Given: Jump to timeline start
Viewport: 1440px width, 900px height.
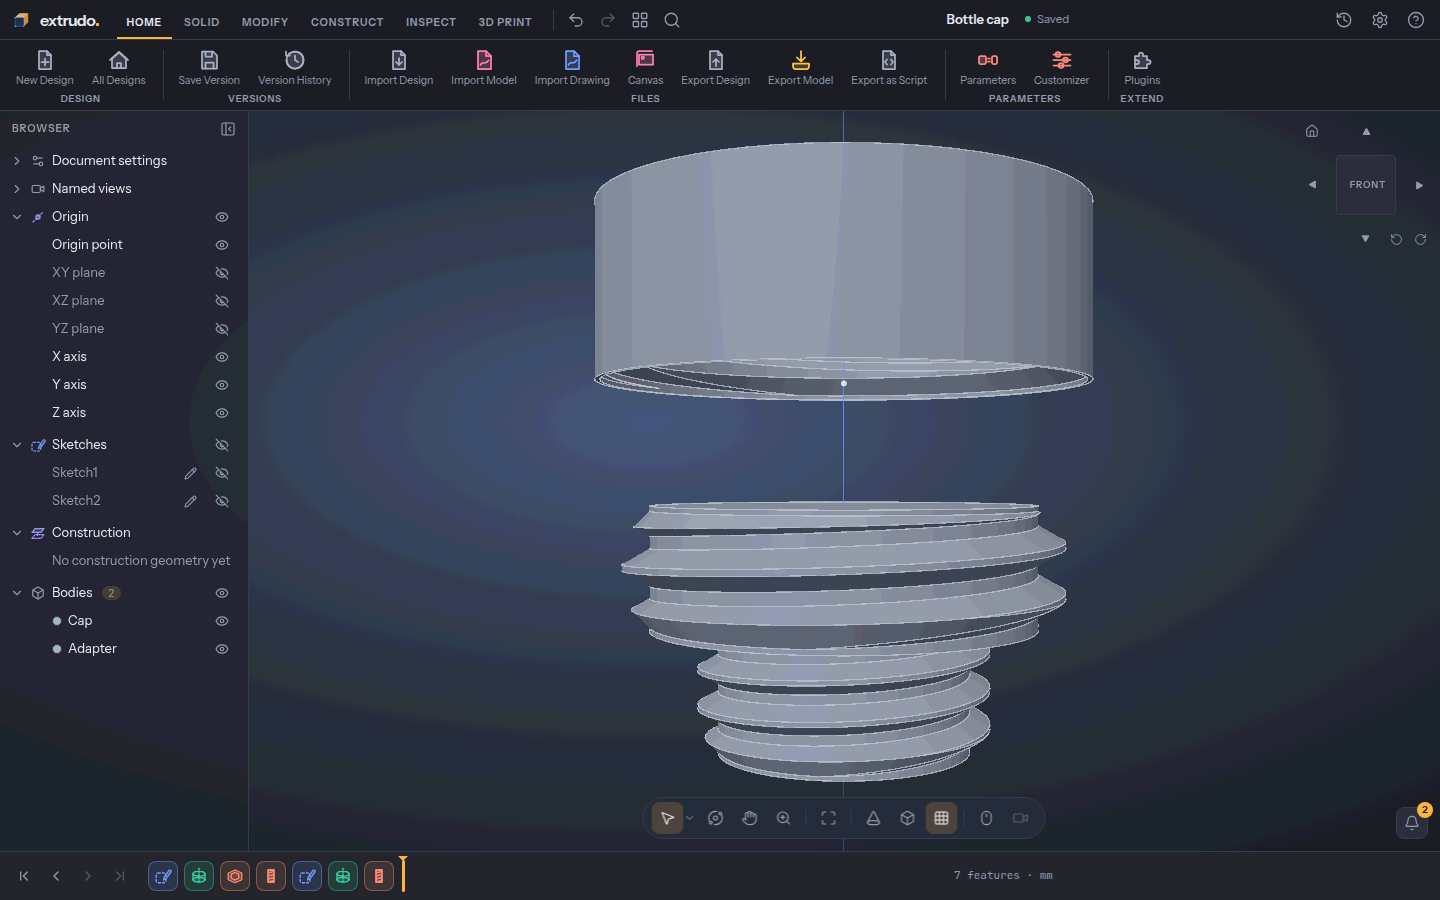Looking at the screenshot, I should 24,876.
